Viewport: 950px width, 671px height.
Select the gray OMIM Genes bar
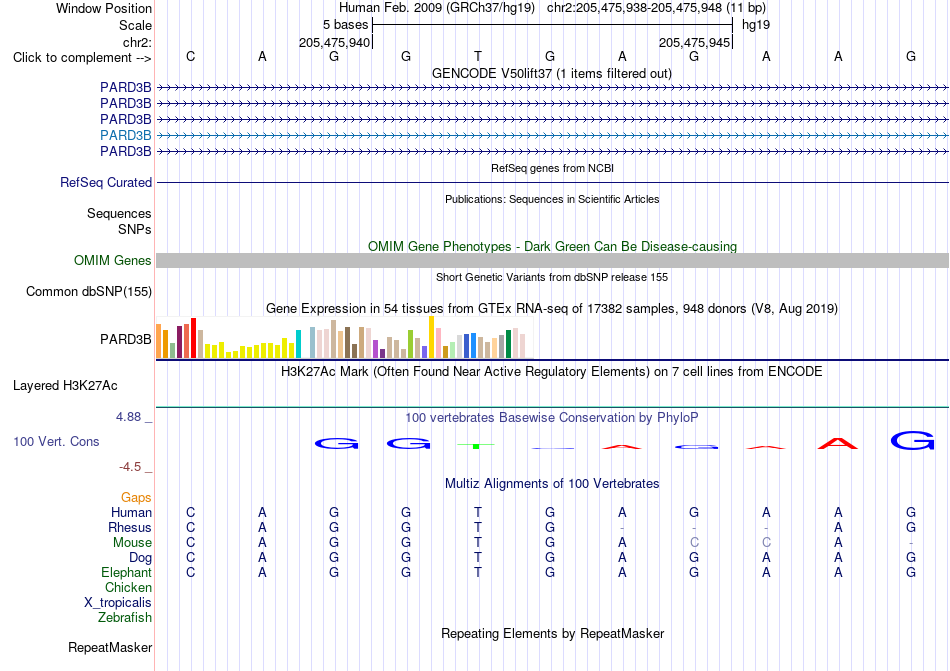[552, 260]
